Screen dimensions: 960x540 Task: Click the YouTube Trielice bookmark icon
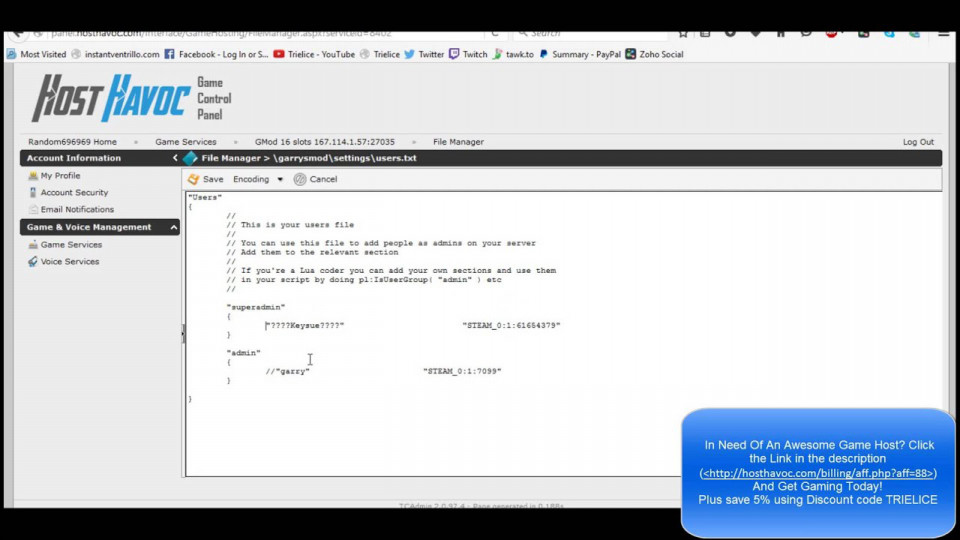tap(279, 54)
